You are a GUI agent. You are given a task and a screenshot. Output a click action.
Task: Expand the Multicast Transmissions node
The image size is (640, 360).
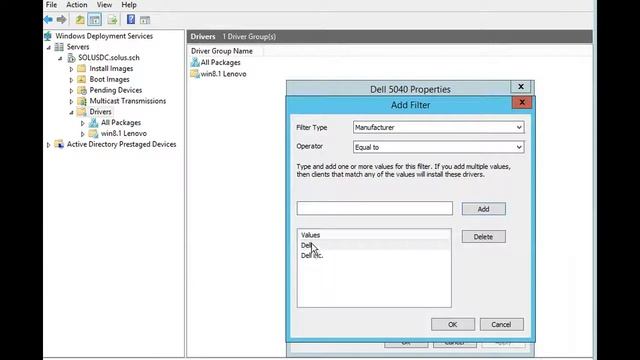coord(71,101)
